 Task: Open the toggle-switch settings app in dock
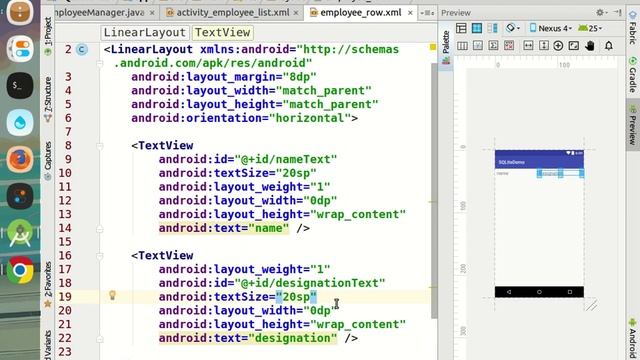pyautogui.click(x=20, y=48)
